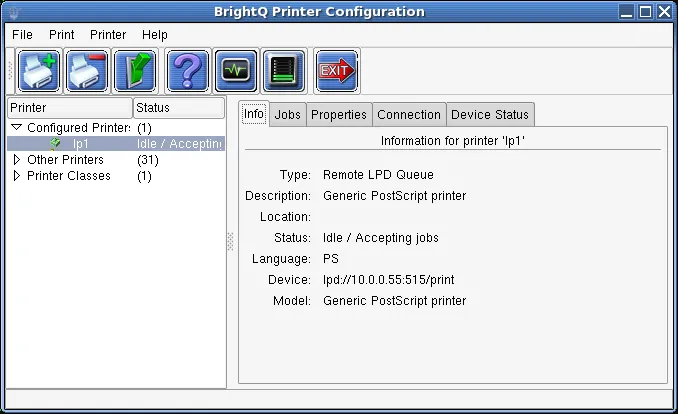Click the 'Remote LPD Queue' type value
678x414 pixels.
click(x=378, y=175)
